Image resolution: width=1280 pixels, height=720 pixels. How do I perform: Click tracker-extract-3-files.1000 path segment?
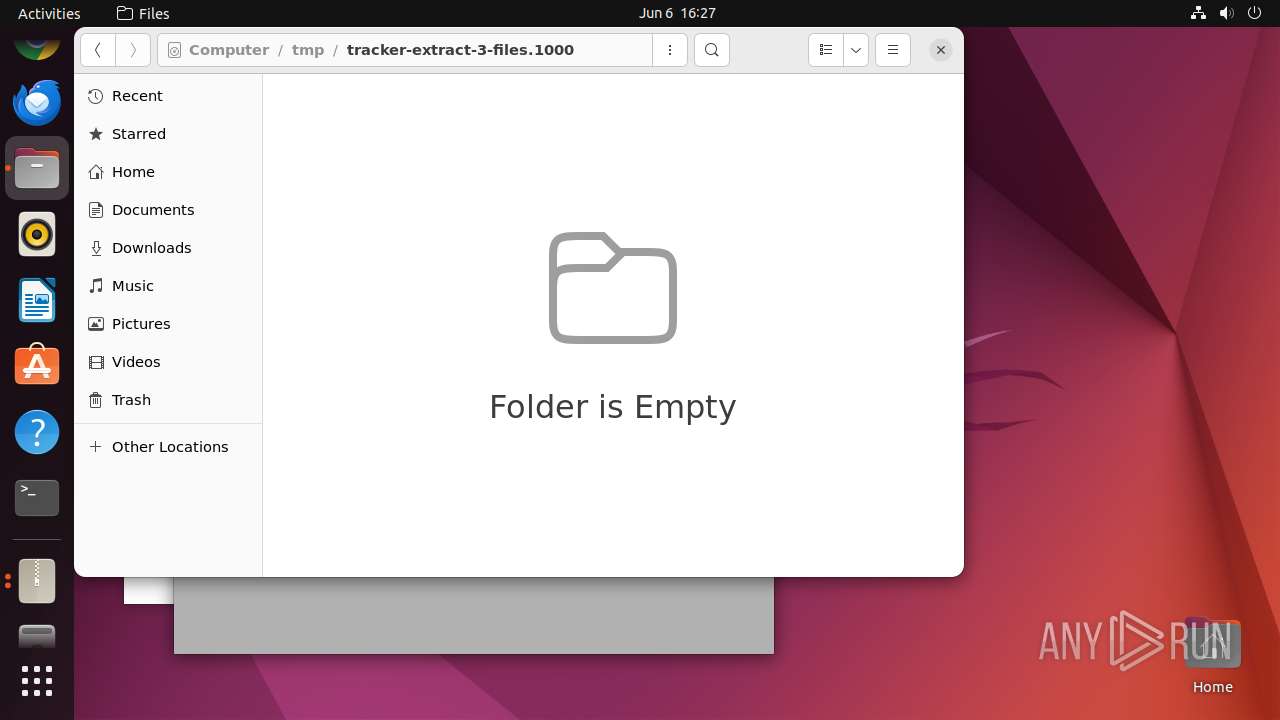(x=460, y=50)
